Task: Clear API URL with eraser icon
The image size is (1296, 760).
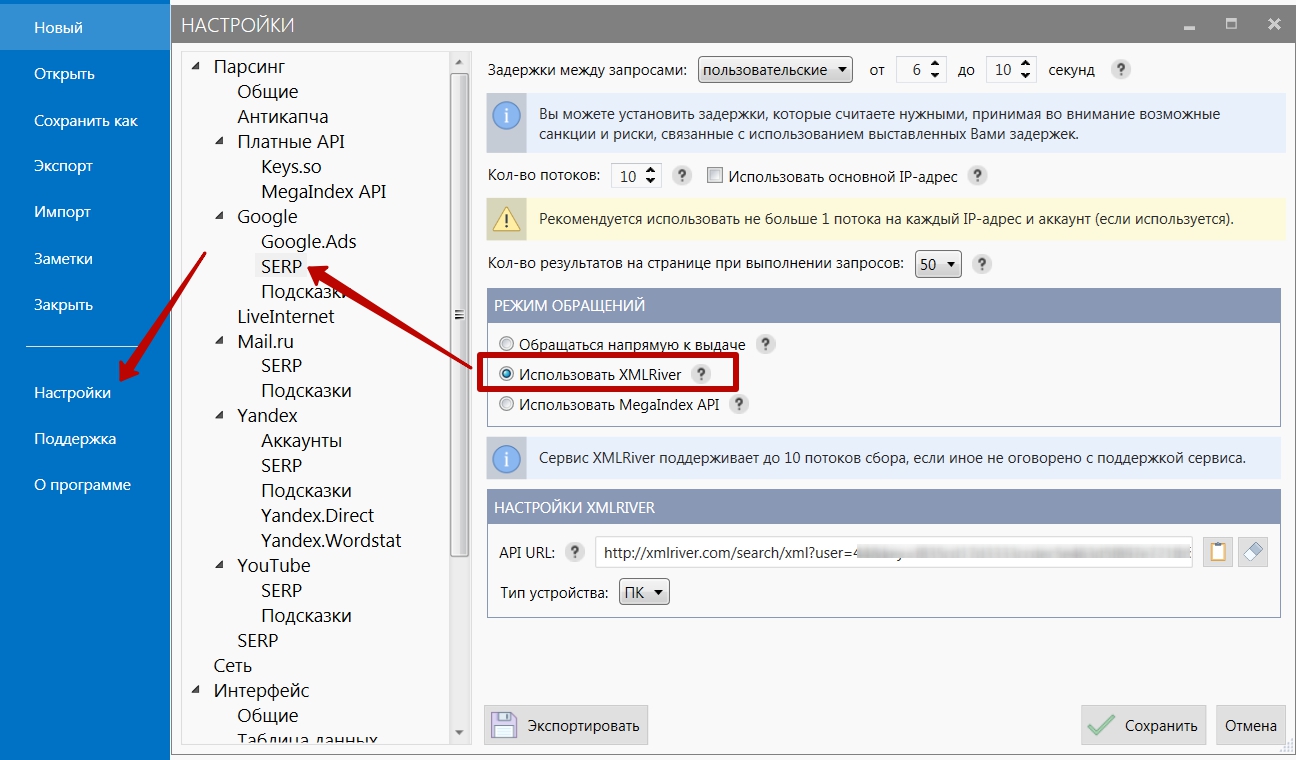Action: (x=1253, y=552)
